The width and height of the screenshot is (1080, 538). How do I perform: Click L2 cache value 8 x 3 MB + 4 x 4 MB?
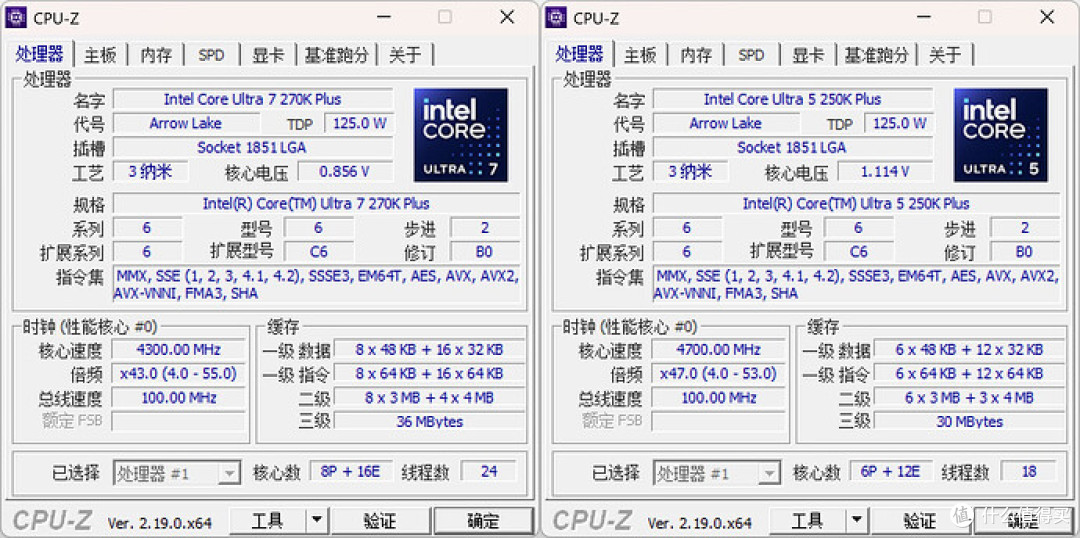pyautogui.click(x=429, y=397)
